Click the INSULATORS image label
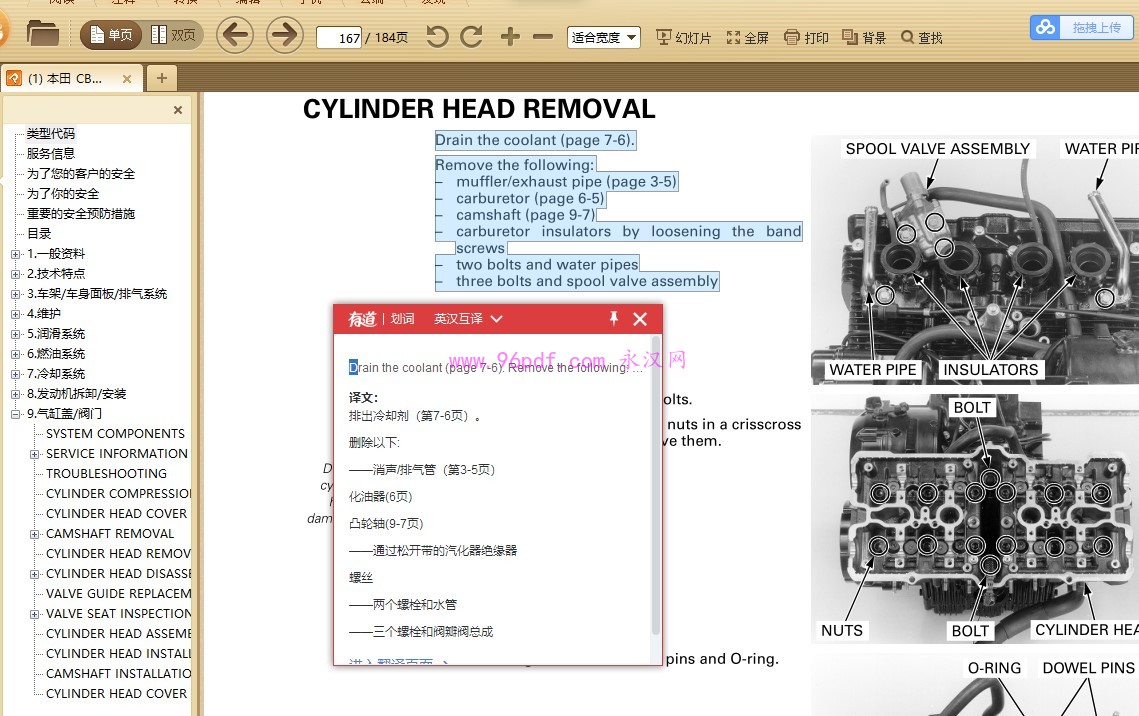Screen dimensions: 1139x716 tap(990, 370)
